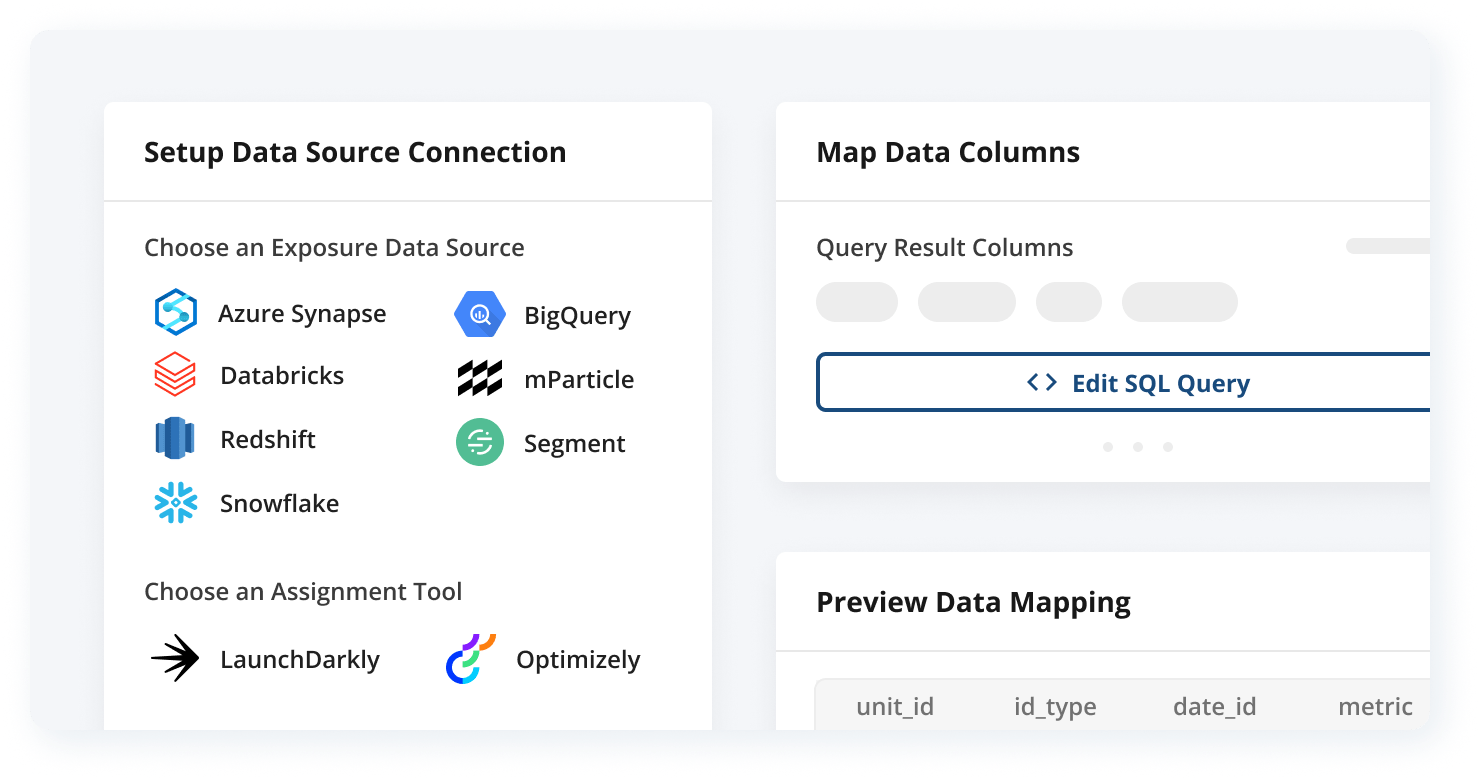Select the Segment green circle icon
1480x780 pixels.
tap(480, 443)
